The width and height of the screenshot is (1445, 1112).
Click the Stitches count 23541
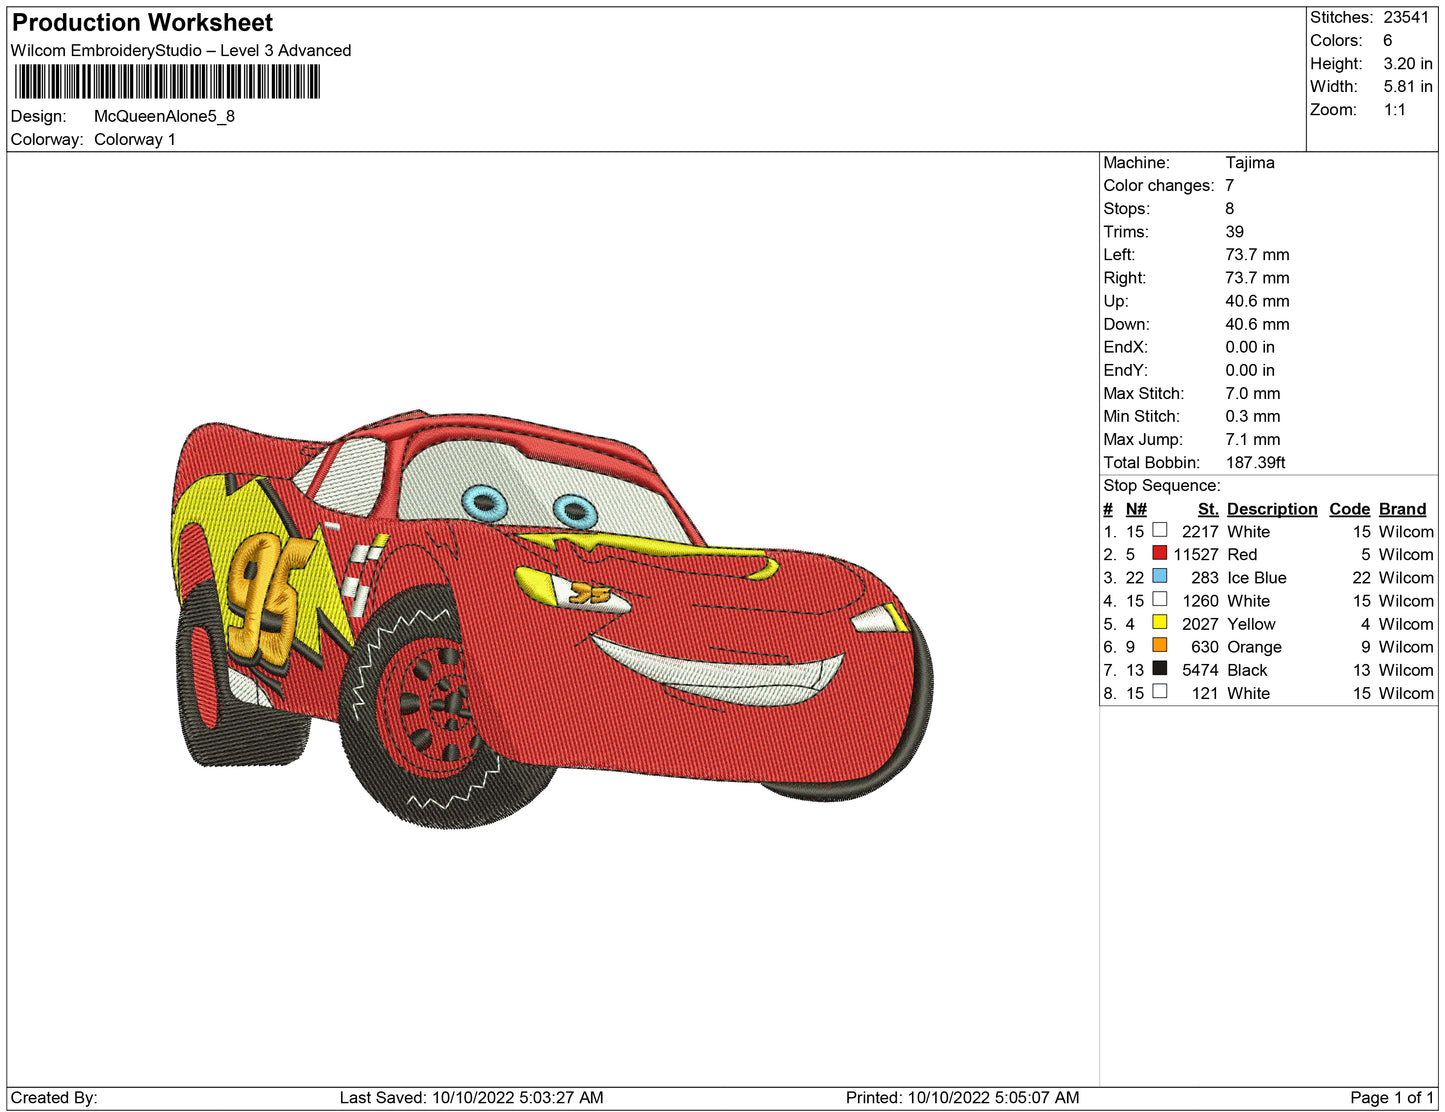(1406, 17)
